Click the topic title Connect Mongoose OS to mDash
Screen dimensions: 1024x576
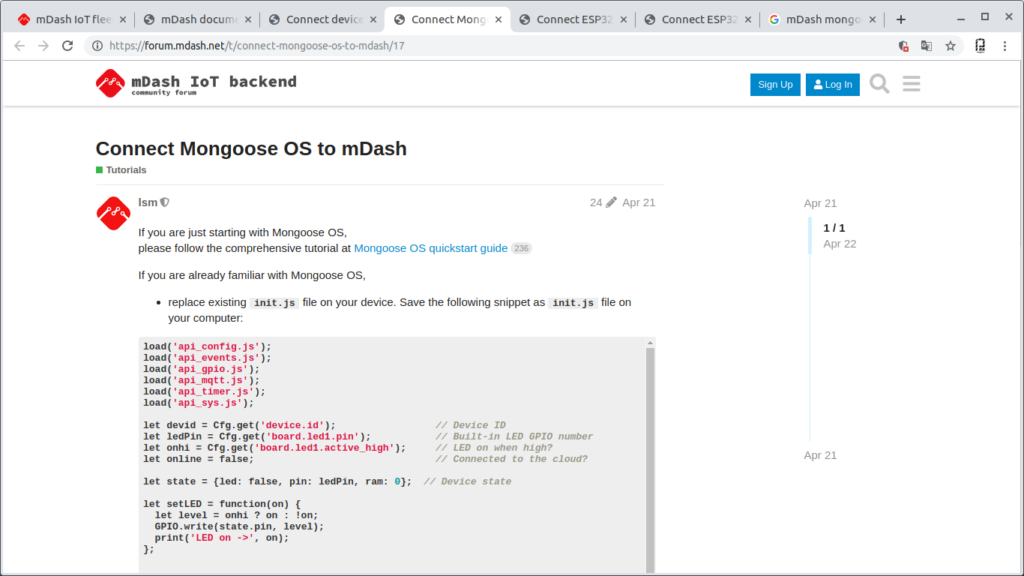tap(251, 149)
